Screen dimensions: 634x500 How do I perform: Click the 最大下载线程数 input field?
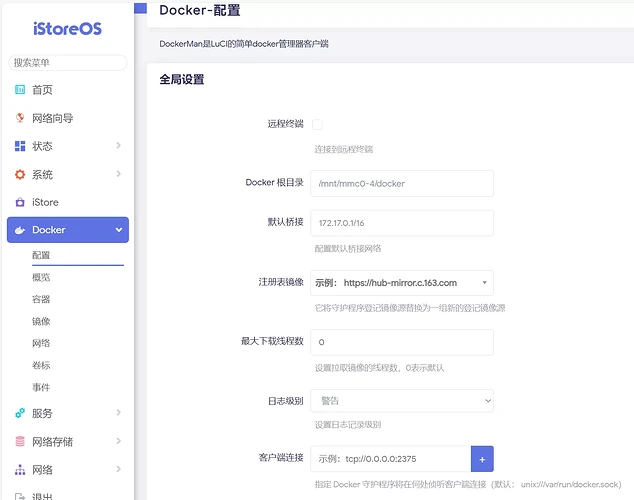402,342
